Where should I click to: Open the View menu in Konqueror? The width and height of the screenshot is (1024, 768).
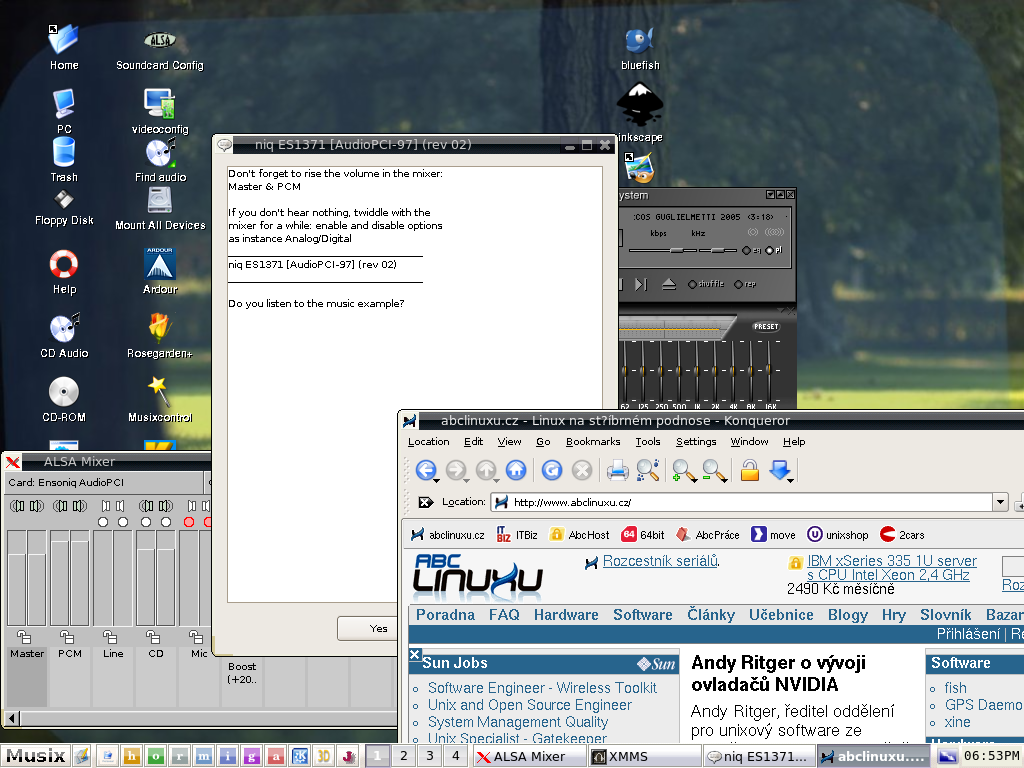click(x=509, y=441)
